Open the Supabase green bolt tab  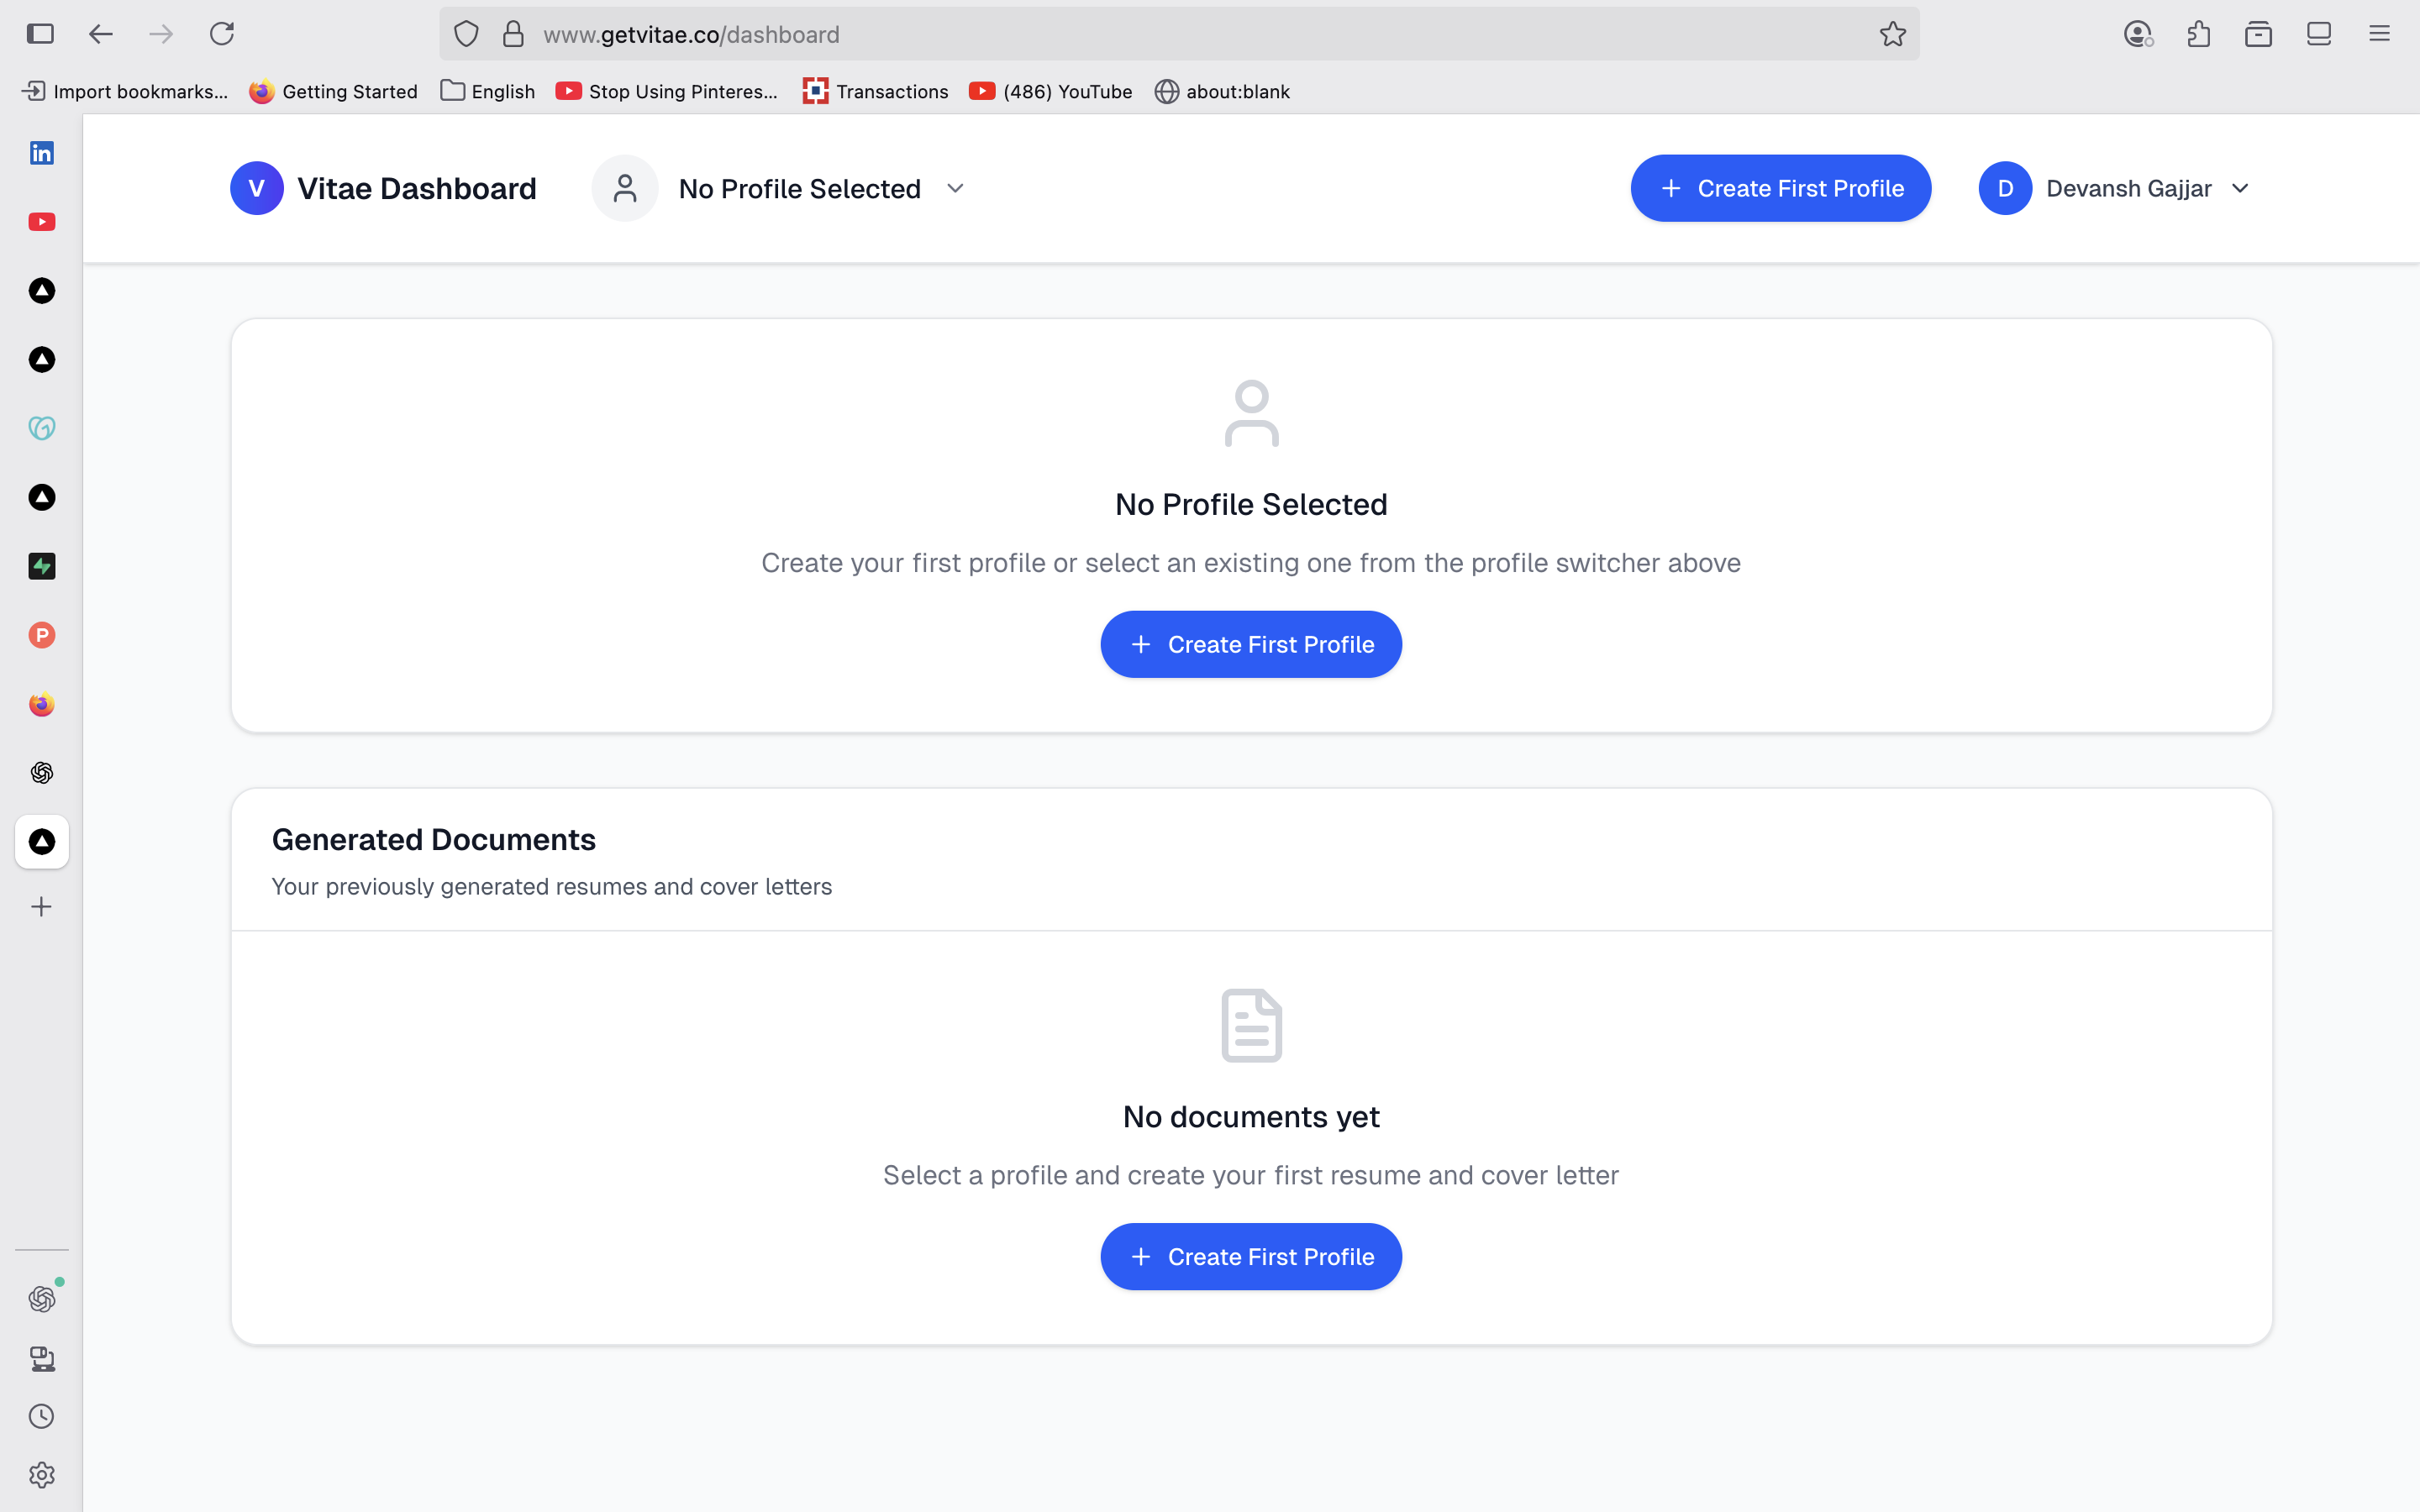pyautogui.click(x=41, y=566)
